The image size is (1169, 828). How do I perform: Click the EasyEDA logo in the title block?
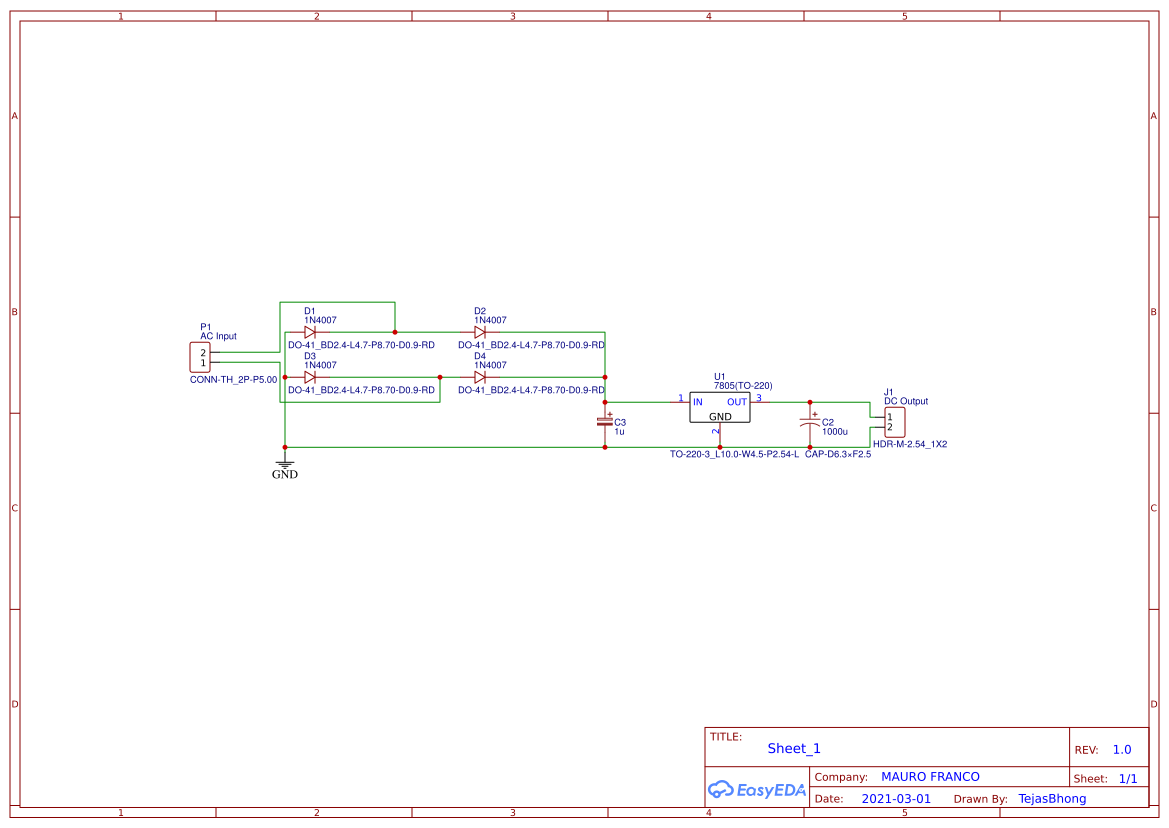pyautogui.click(x=756, y=789)
